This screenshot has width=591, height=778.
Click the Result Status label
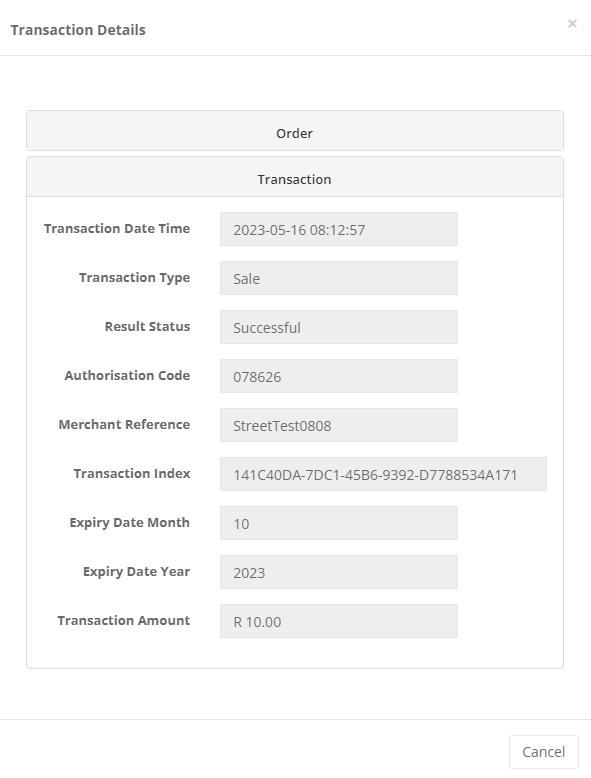pos(147,326)
